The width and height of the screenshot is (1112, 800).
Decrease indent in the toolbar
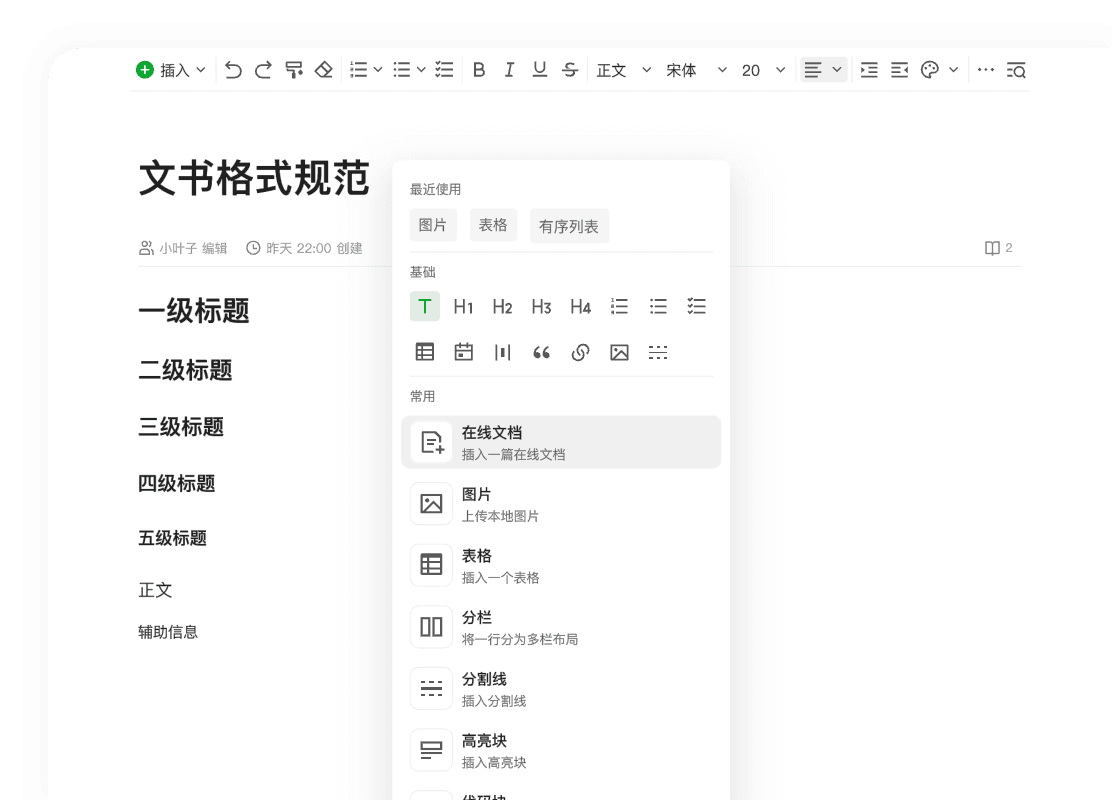pos(899,70)
